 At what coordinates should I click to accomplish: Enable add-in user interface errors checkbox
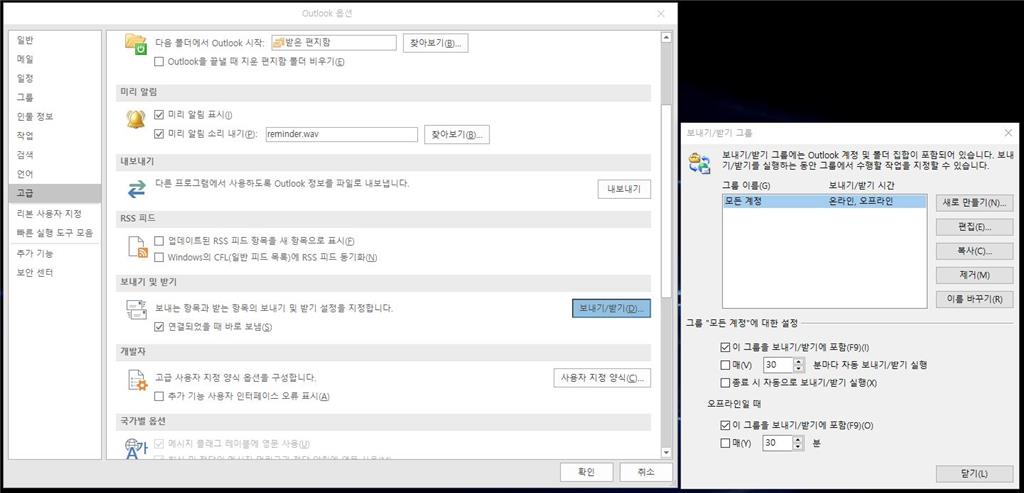[158, 396]
